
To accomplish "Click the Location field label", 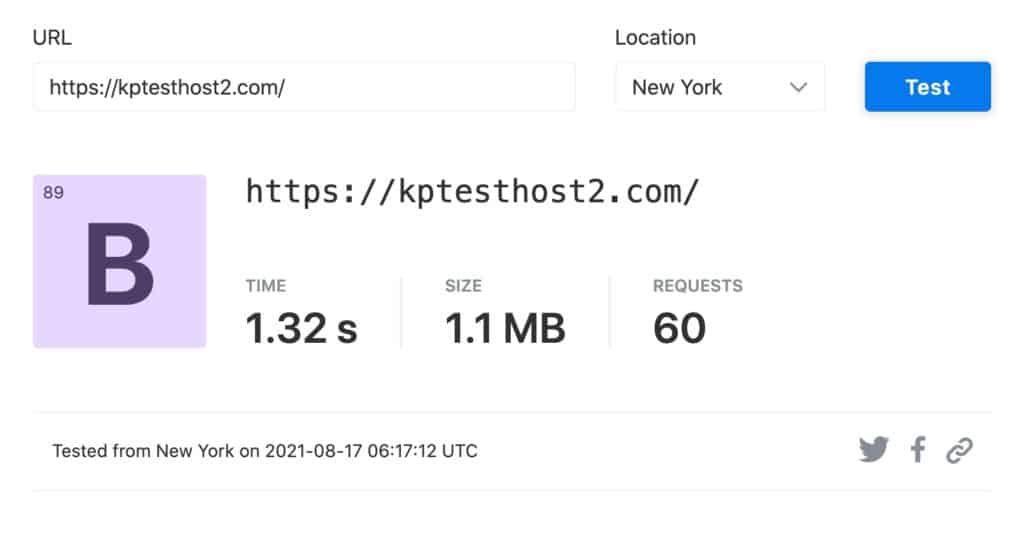I will pos(655,38).
